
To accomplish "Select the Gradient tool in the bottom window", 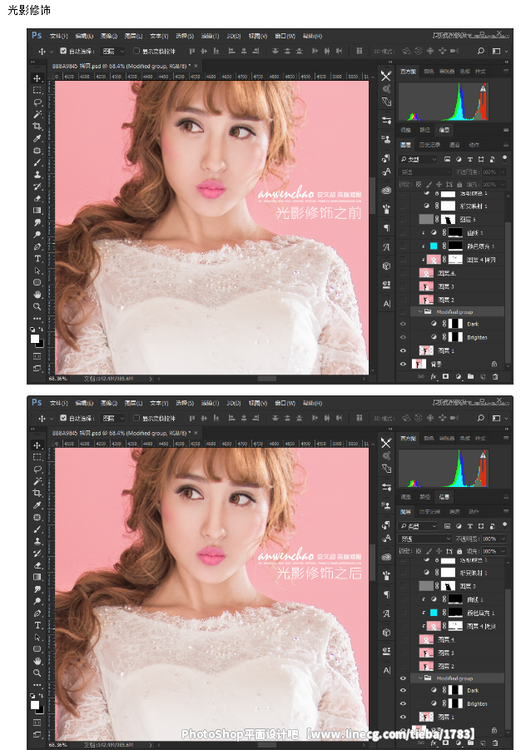I will (37, 577).
